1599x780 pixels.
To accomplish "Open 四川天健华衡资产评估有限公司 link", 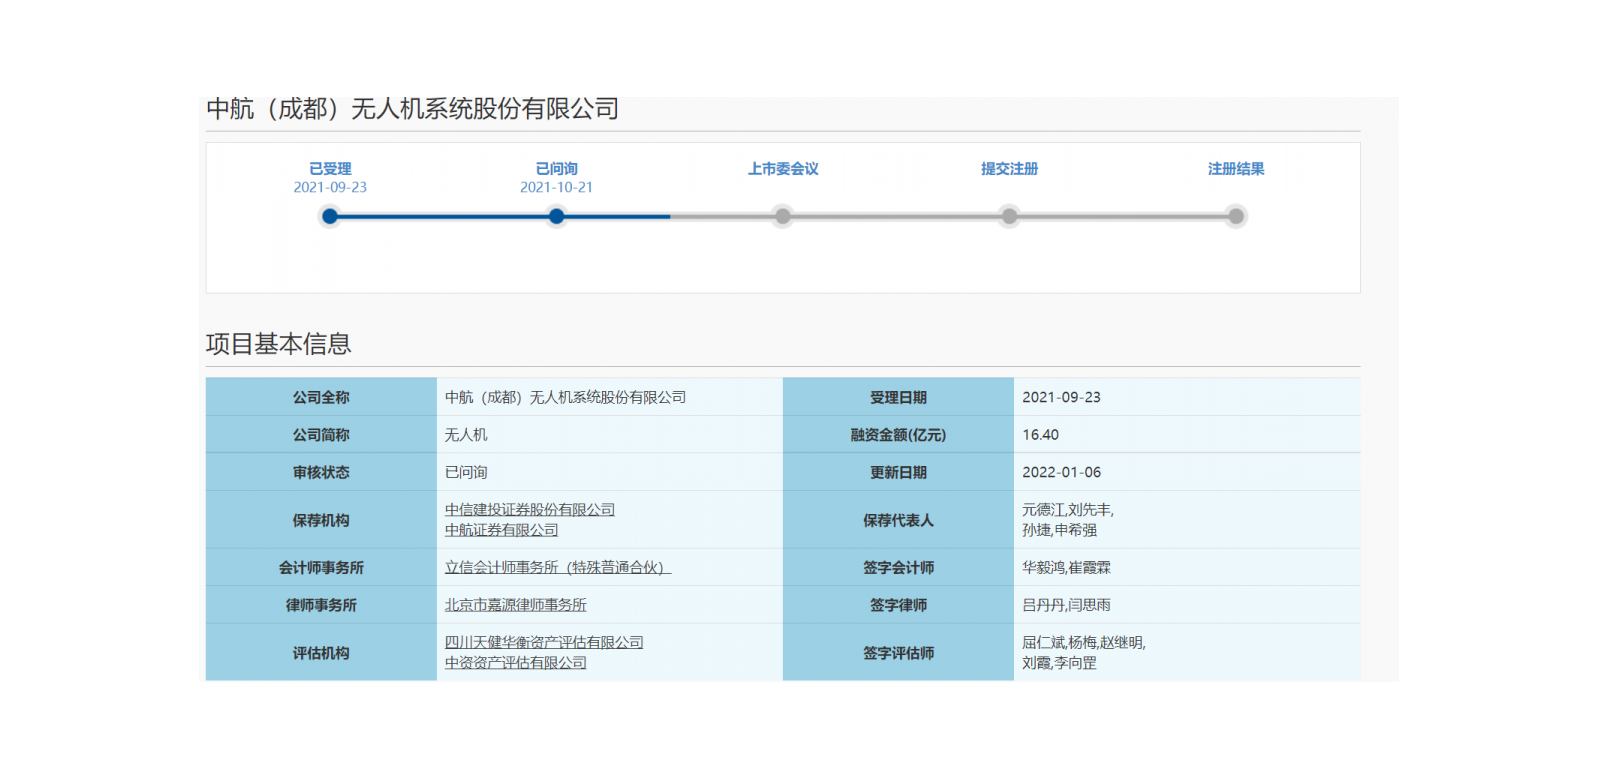I will pos(544,642).
